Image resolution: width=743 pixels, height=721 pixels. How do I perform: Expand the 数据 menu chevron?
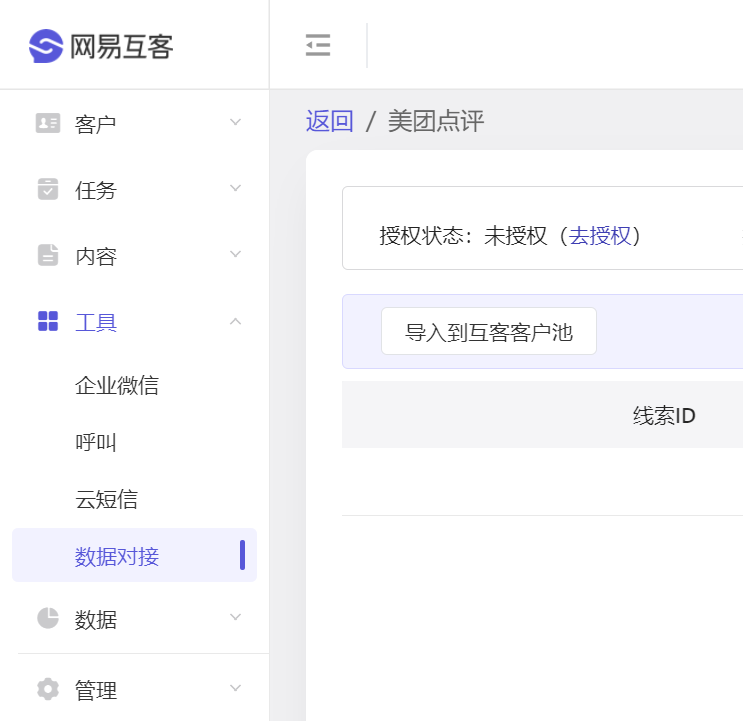point(236,617)
